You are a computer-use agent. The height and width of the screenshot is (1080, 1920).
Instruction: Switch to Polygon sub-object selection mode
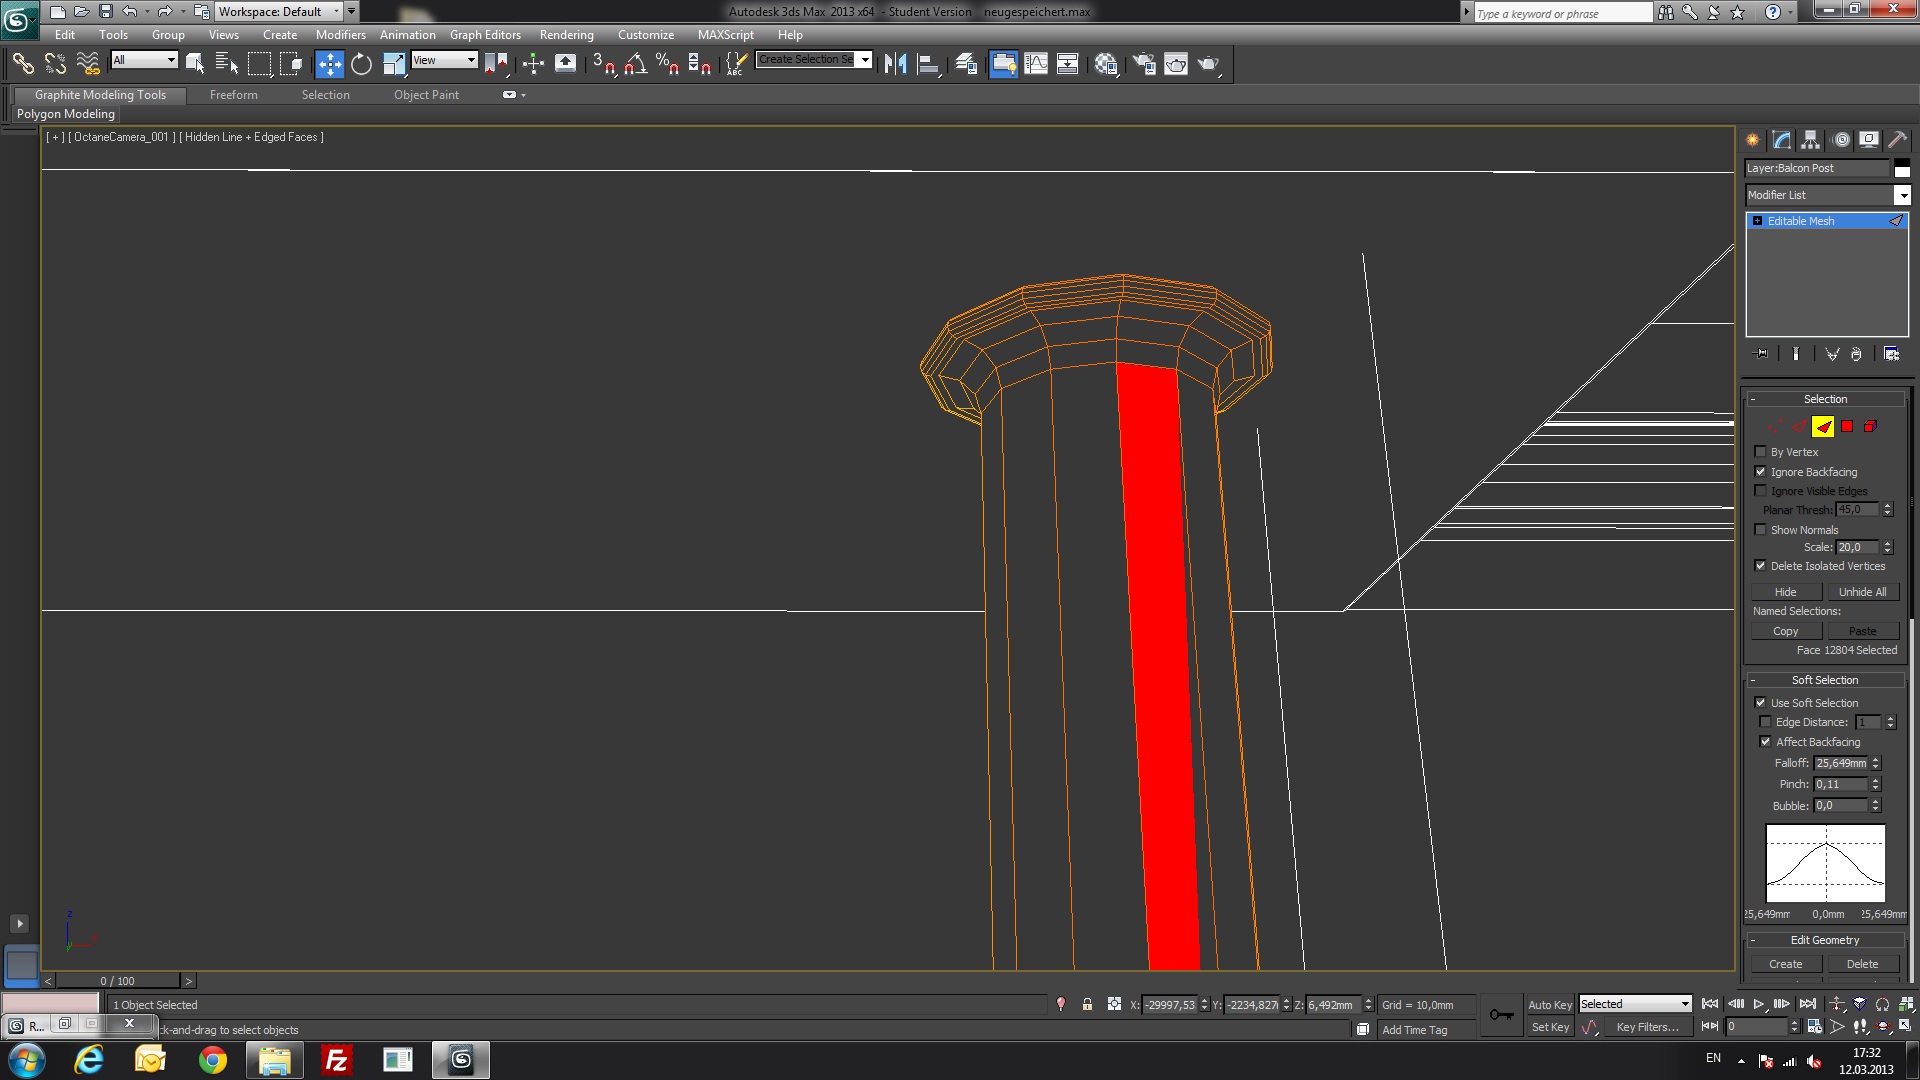click(x=1847, y=427)
